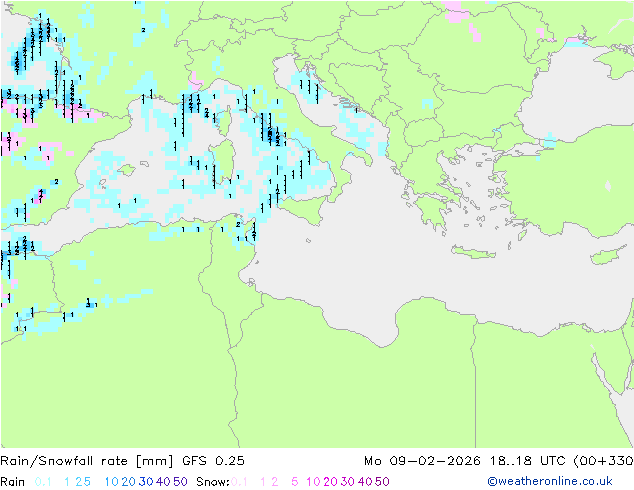Select the Rain 10 legend color value
The height and width of the screenshot is (490, 634).
(112, 482)
